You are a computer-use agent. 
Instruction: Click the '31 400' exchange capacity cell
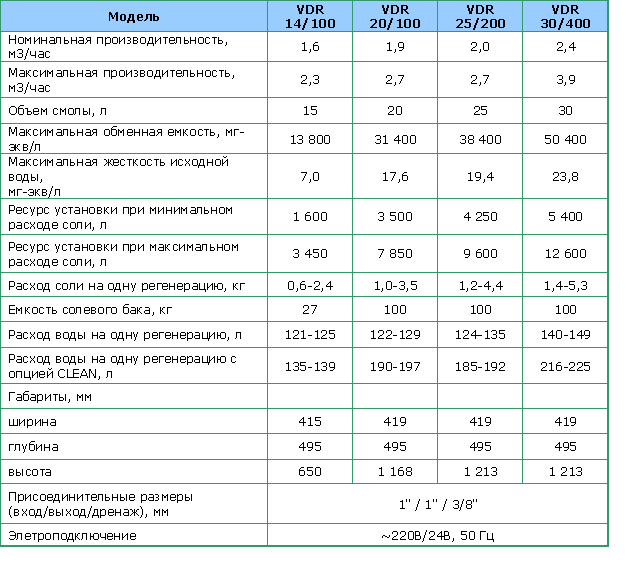[395, 139]
